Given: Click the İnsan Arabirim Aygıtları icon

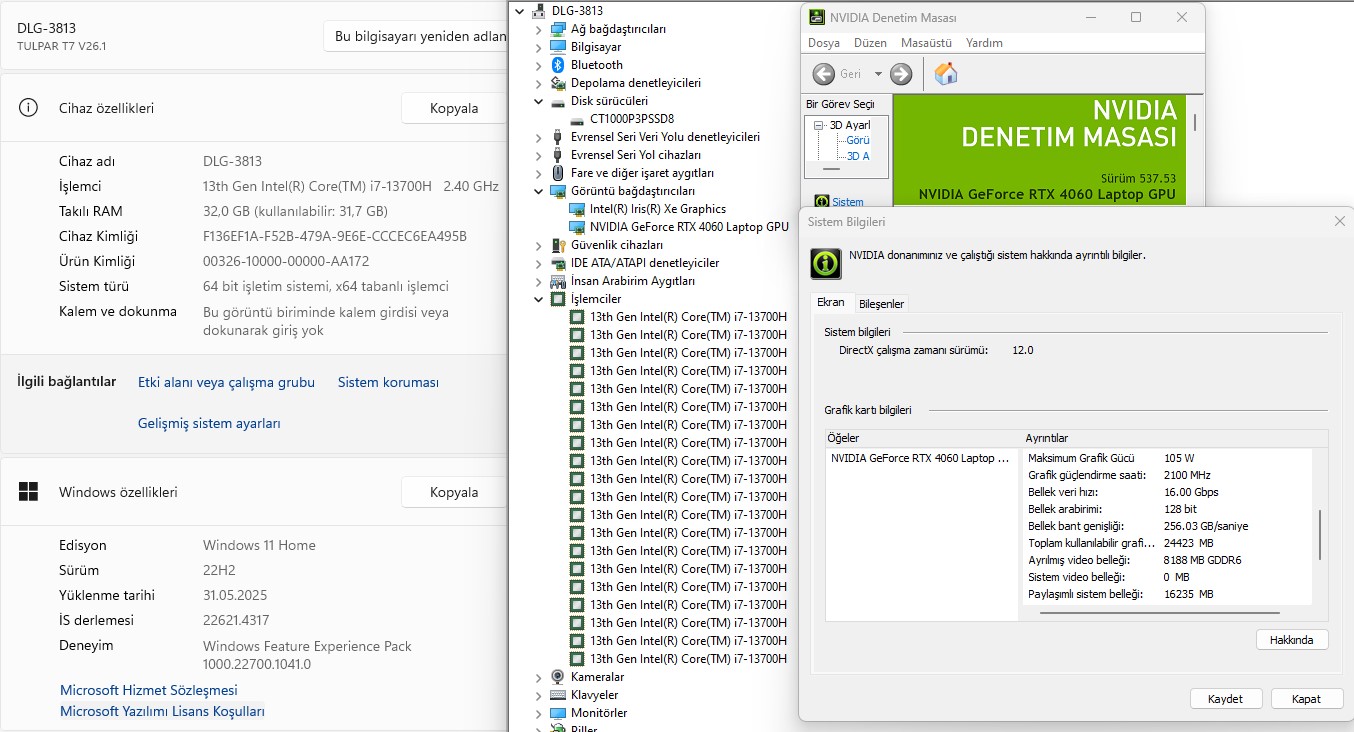Looking at the screenshot, I should [558, 281].
